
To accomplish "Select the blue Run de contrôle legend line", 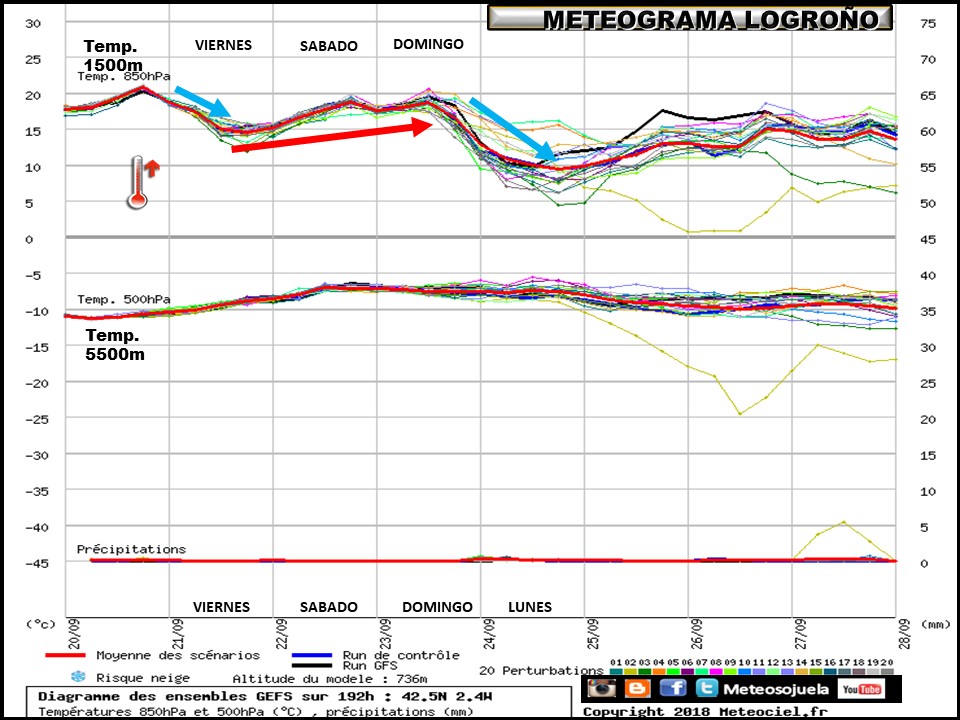I will coord(312,655).
